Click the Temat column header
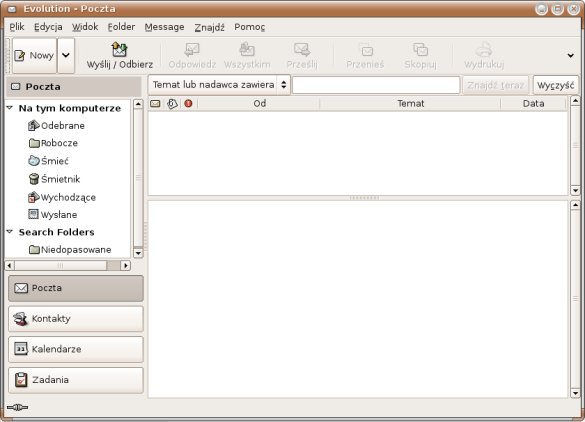Image resolution: width=585 pixels, height=422 pixels. tap(410, 103)
